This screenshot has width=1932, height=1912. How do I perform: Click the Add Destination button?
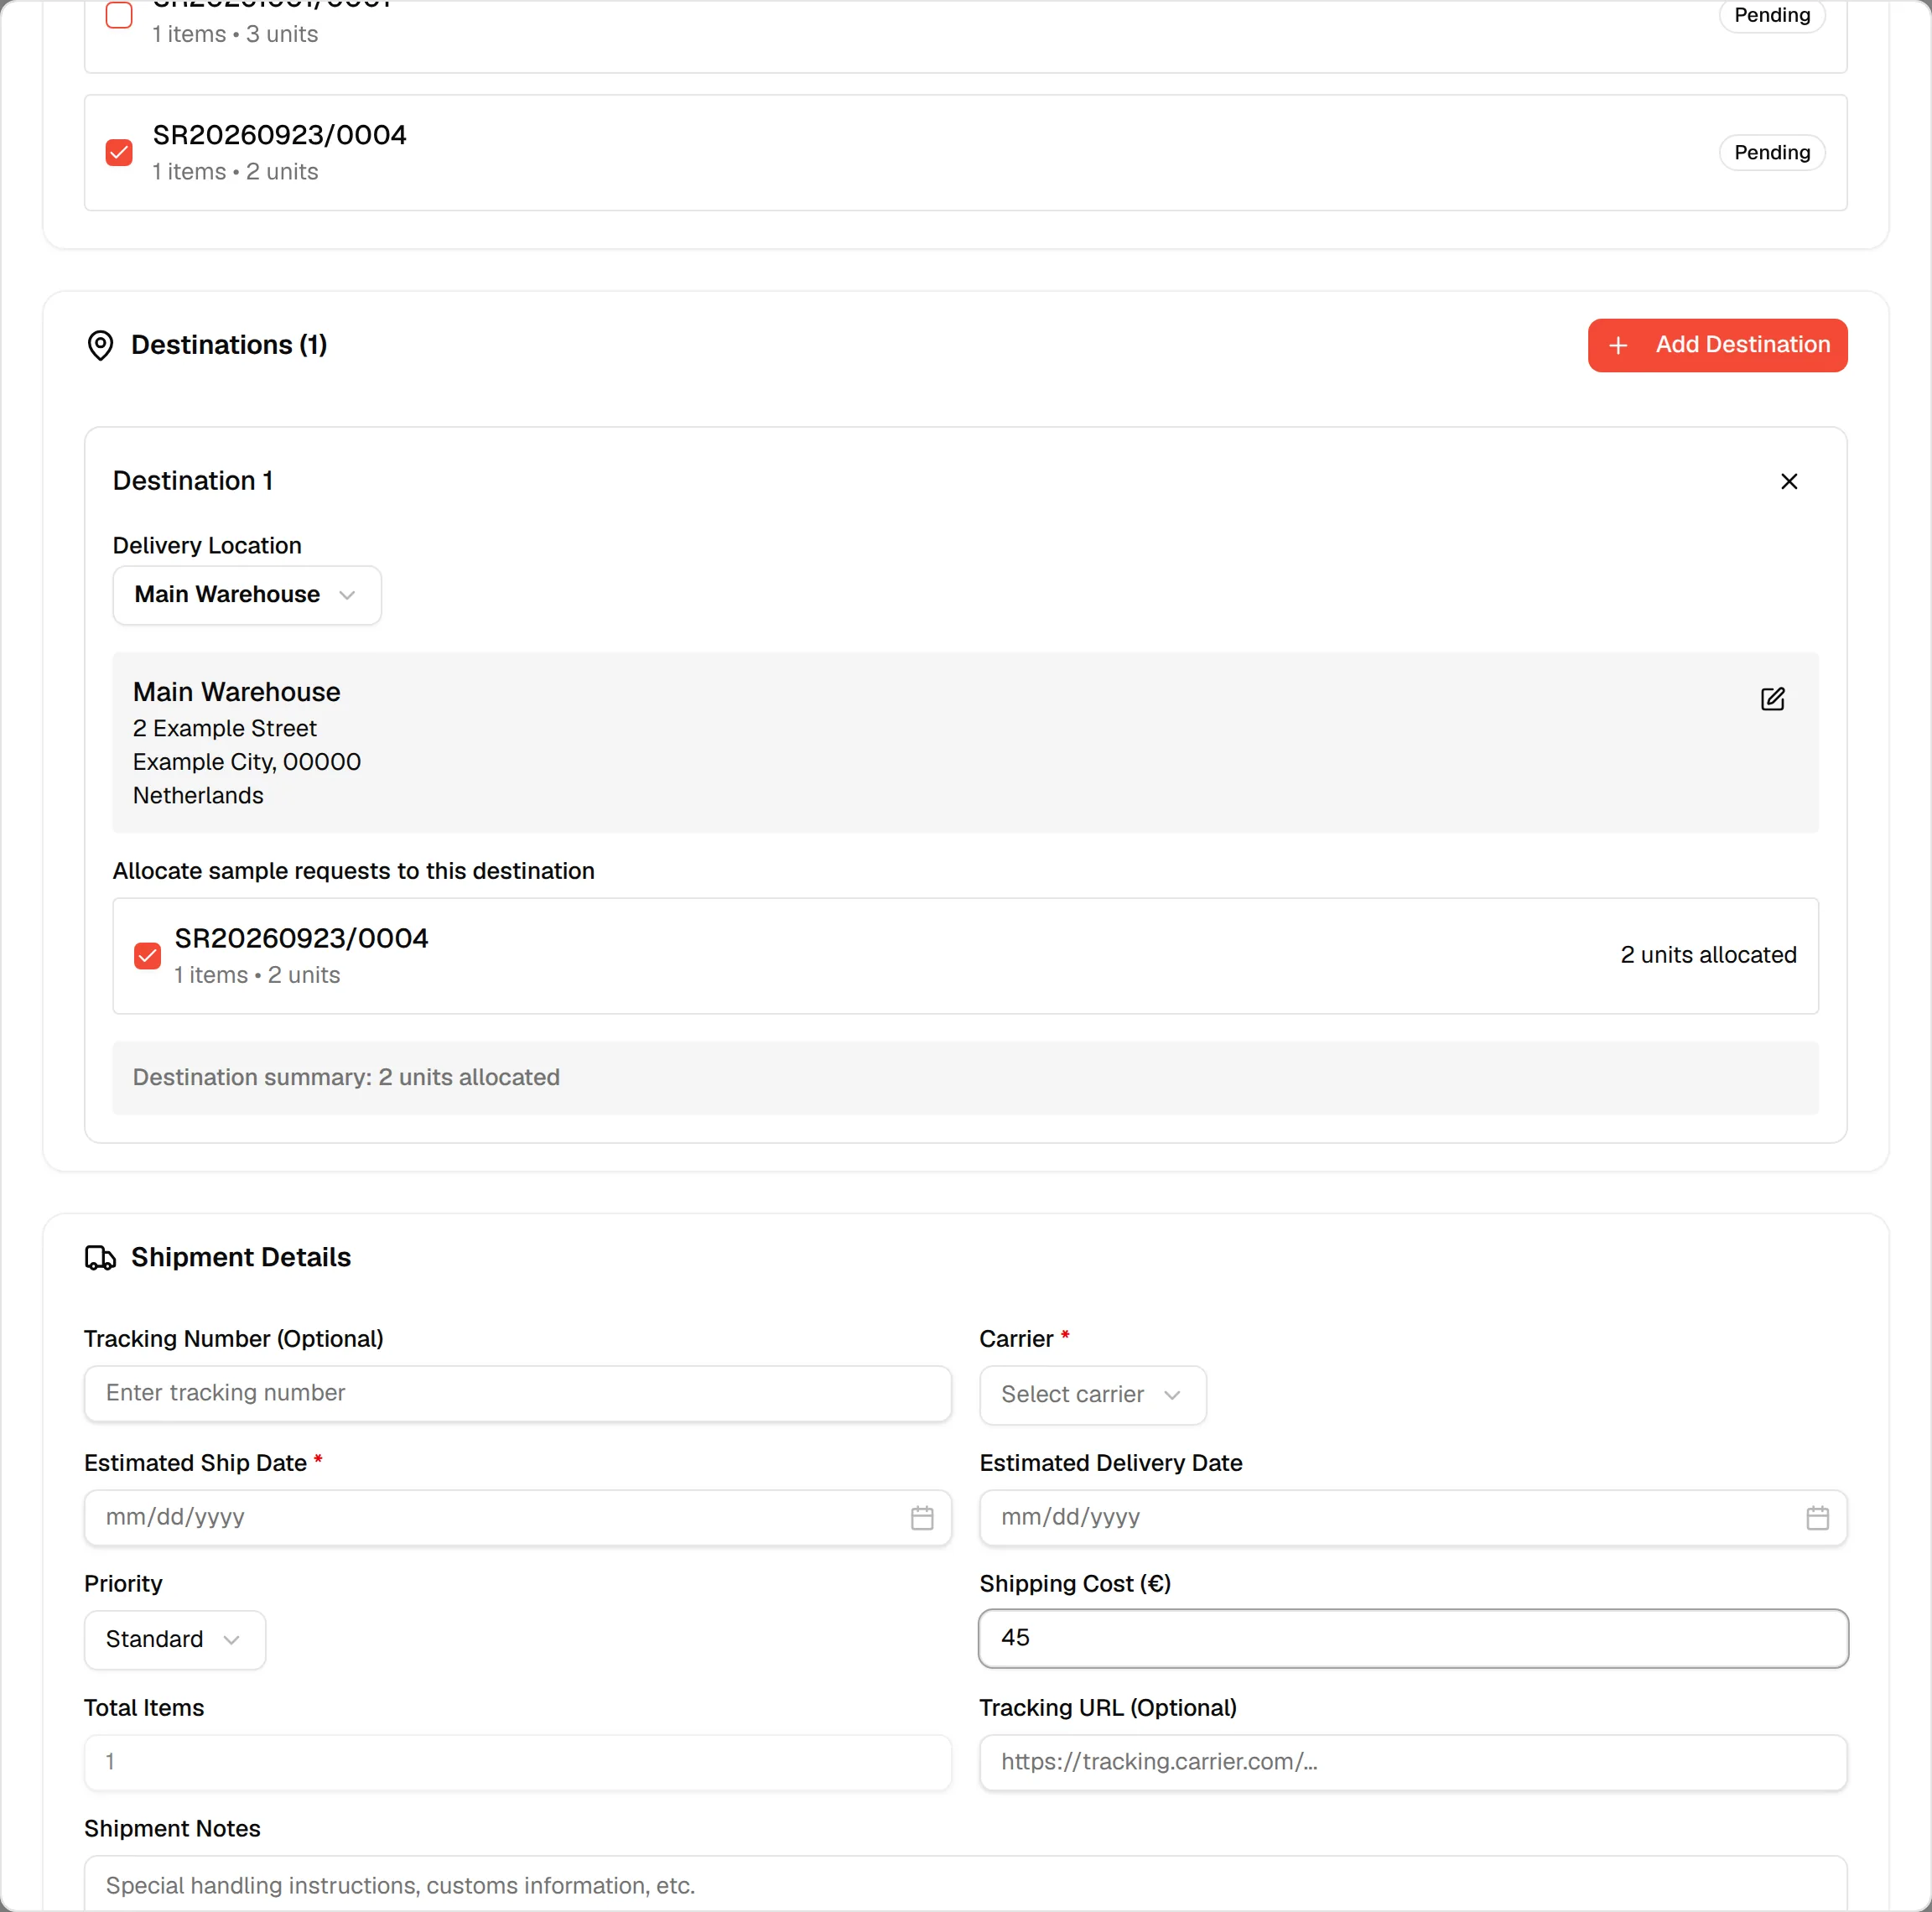[1717, 345]
